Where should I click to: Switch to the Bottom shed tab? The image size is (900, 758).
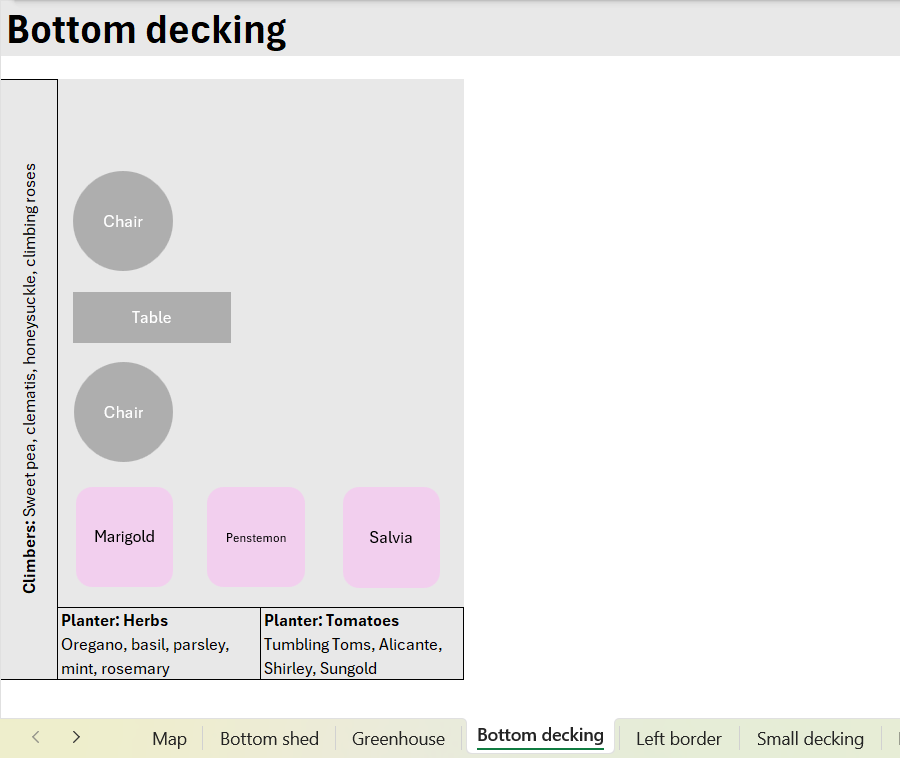pyautogui.click(x=269, y=738)
